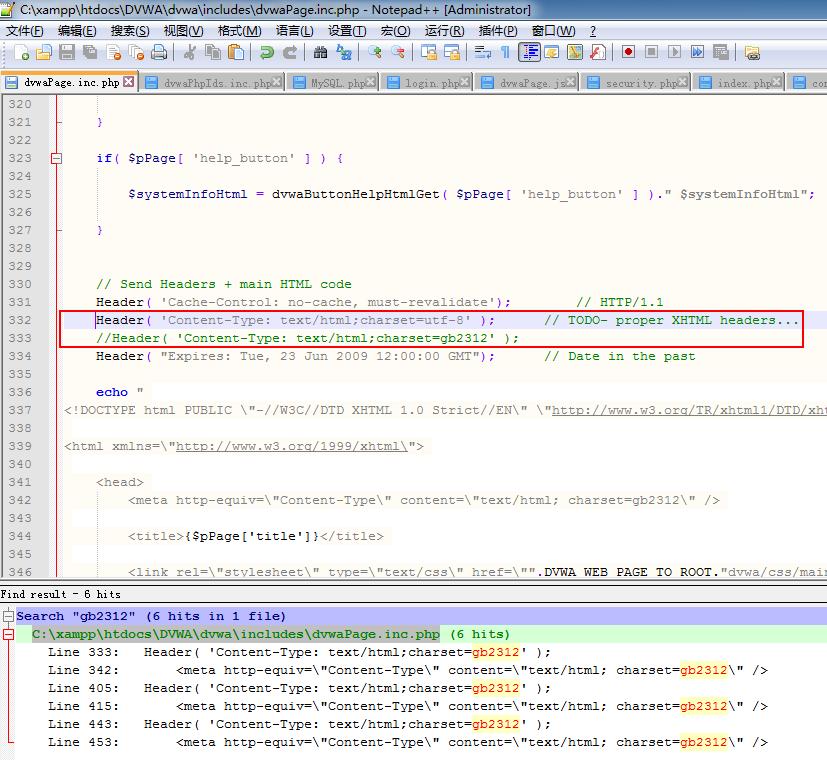Select the Line 405 search result
This screenshot has height=760, width=827.
coord(300,688)
